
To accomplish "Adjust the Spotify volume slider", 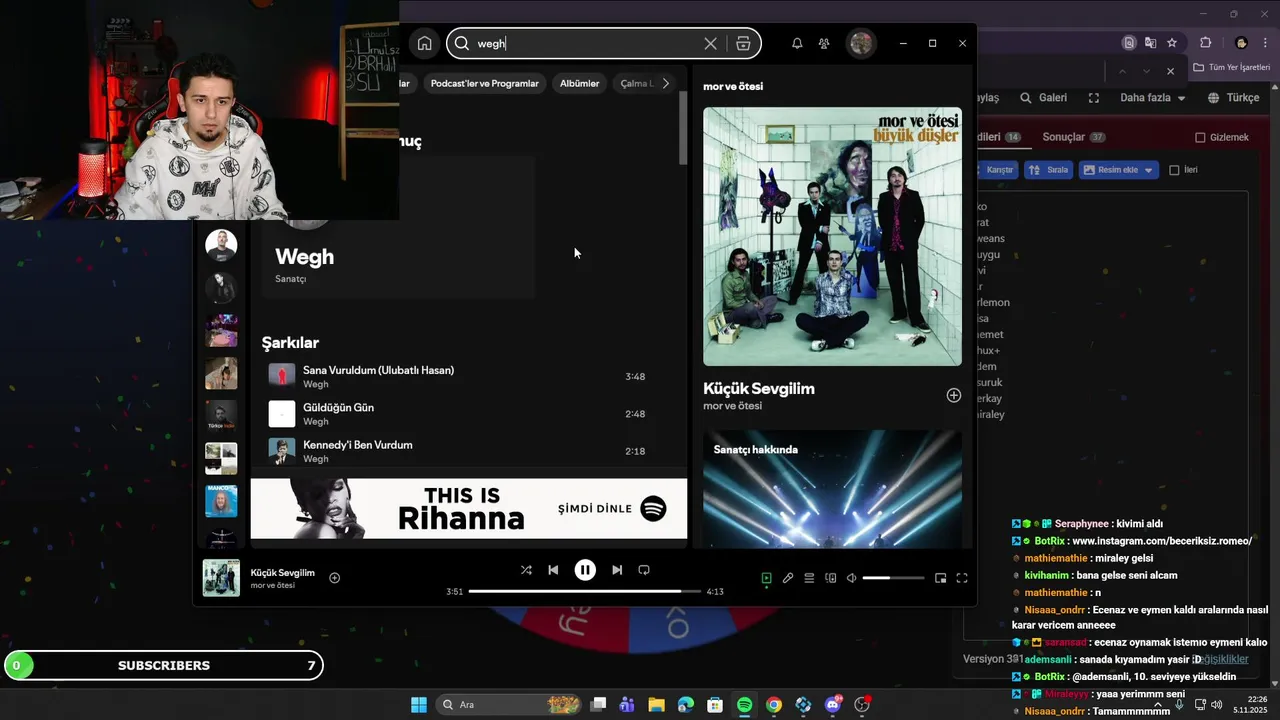I will click(893, 578).
